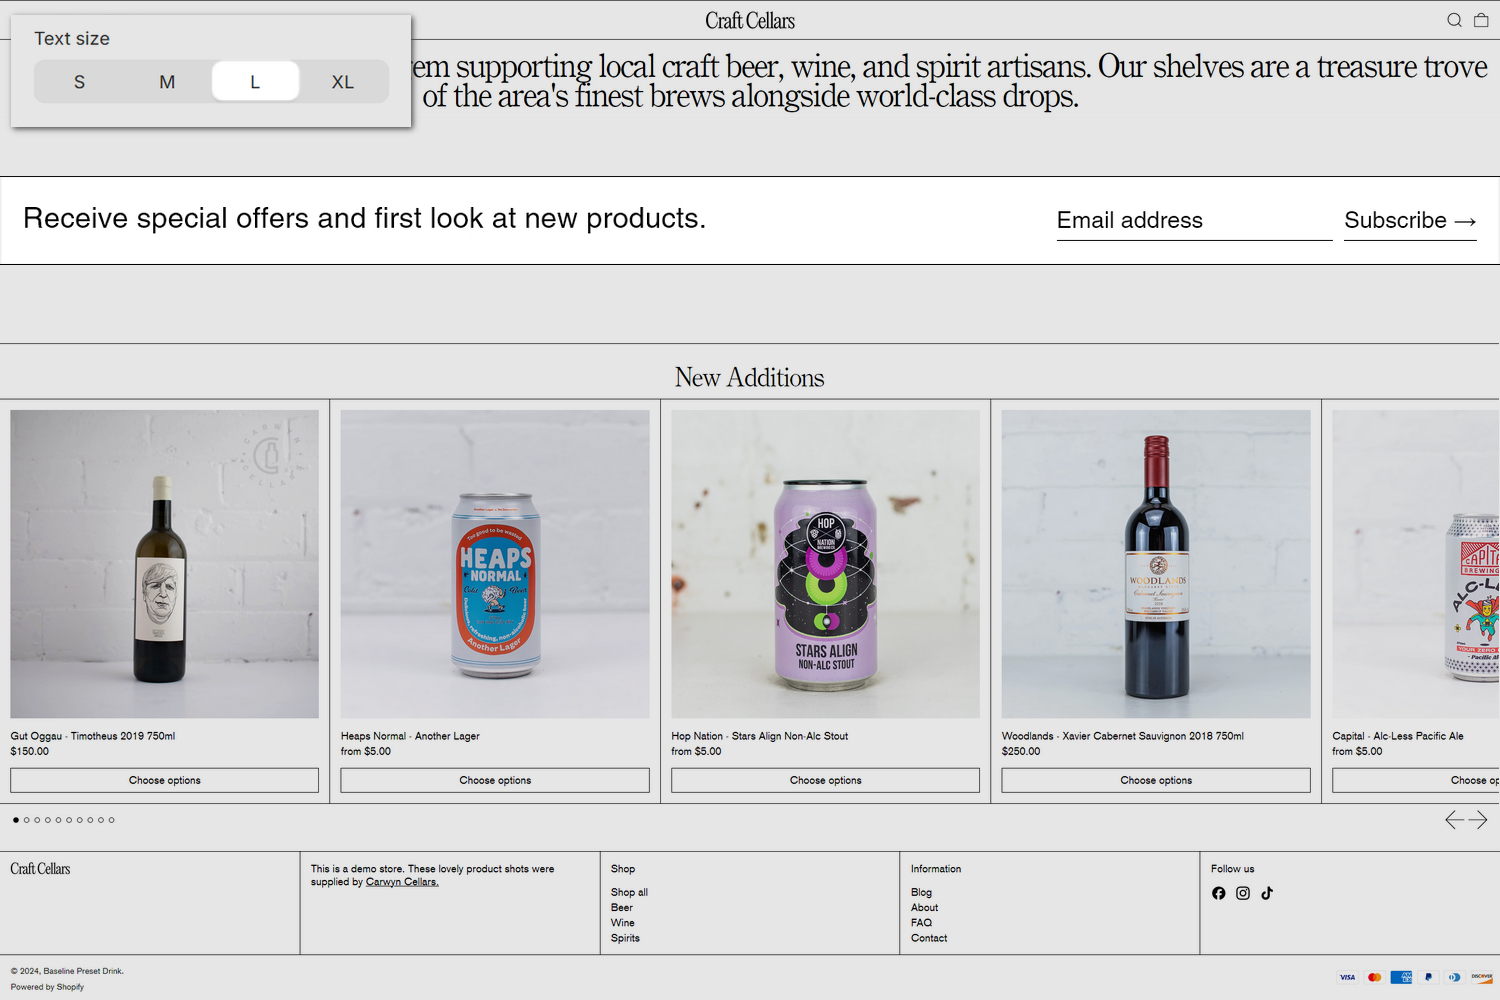The width and height of the screenshot is (1500, 1000).
Task: Open the shopping bag icon
Action: [x=1481, y=20]
